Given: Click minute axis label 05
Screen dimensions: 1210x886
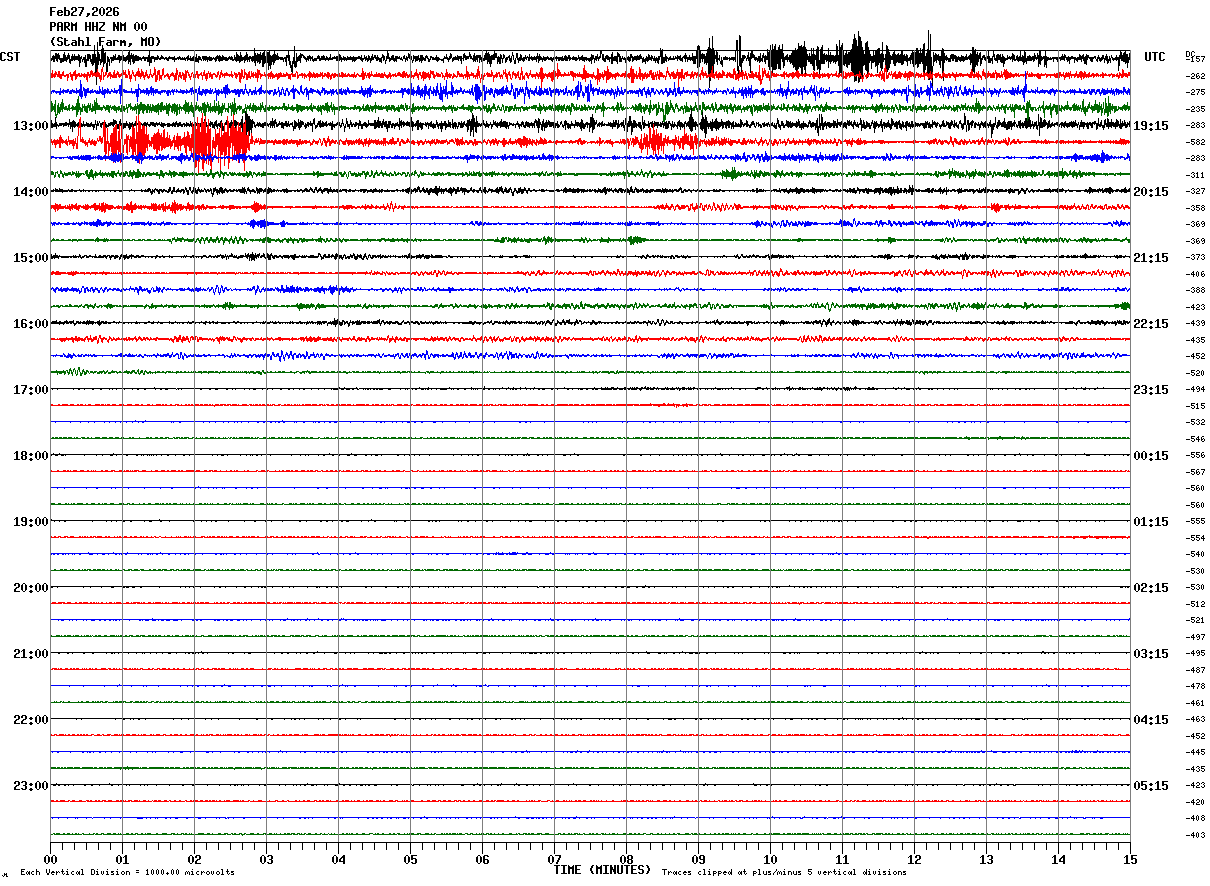Looking at the screenshot, I should 410,860.
